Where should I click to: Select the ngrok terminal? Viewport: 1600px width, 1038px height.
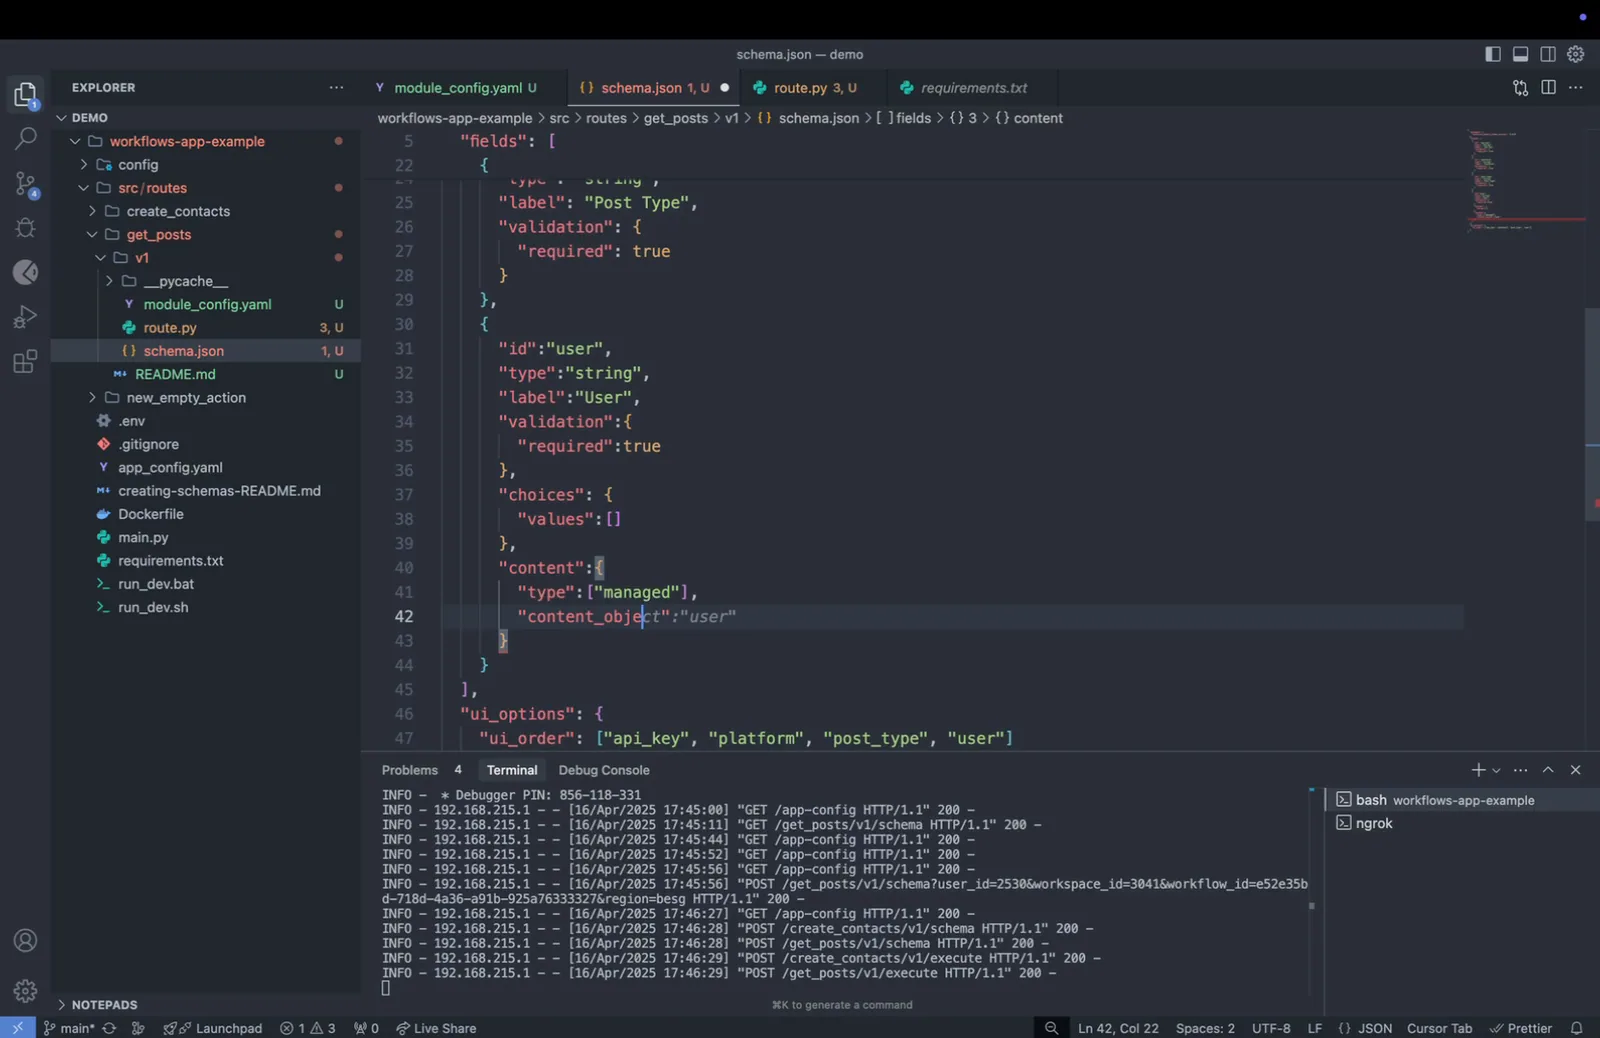(1462, 823)
